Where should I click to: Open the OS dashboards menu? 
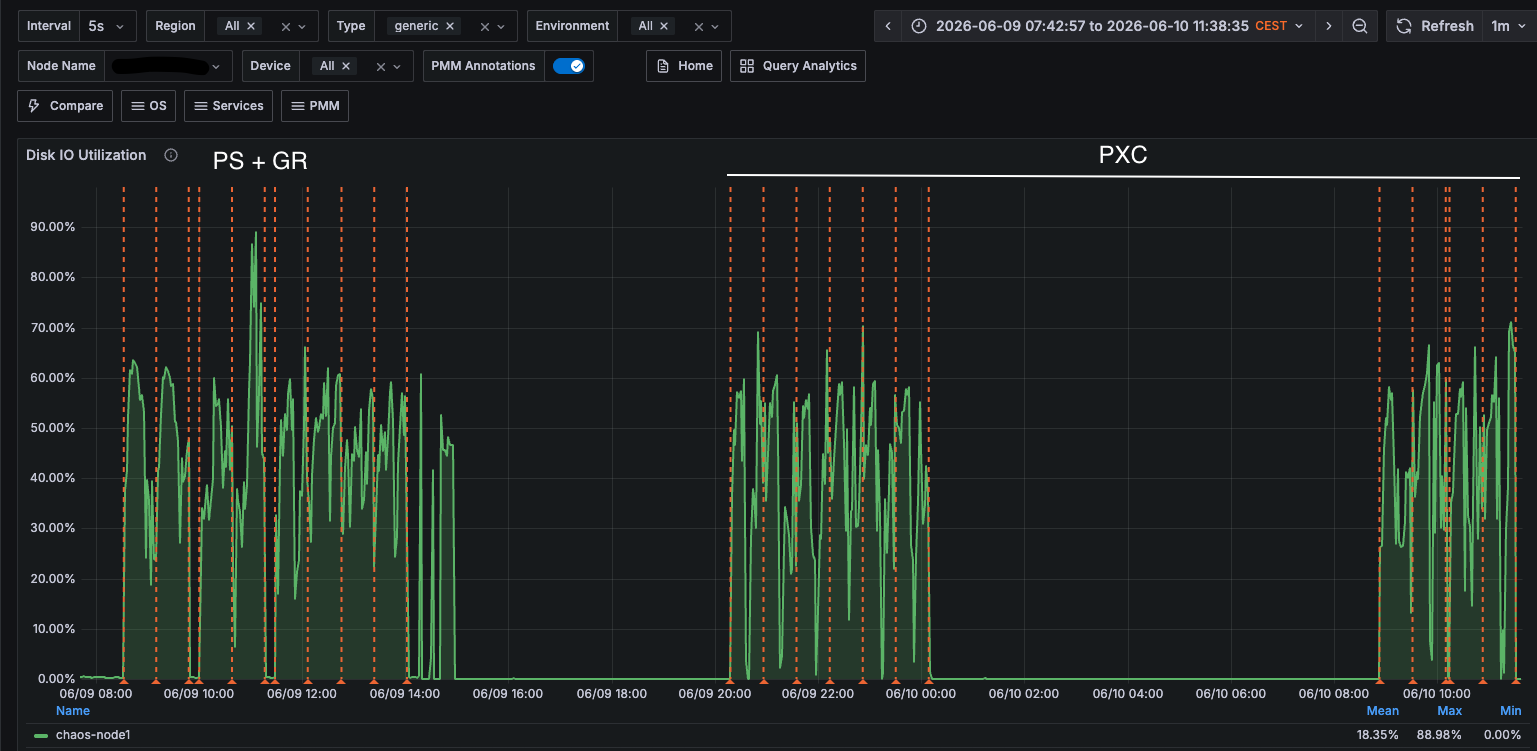pos(149,106)
